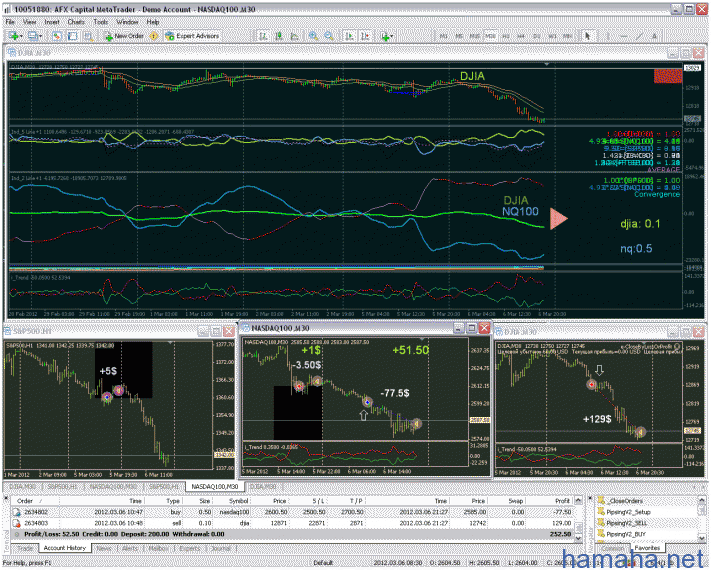711x570 pixels.
Task: Switch to the NASDAQ100,M30 chart tab
Action: [215, 487]
